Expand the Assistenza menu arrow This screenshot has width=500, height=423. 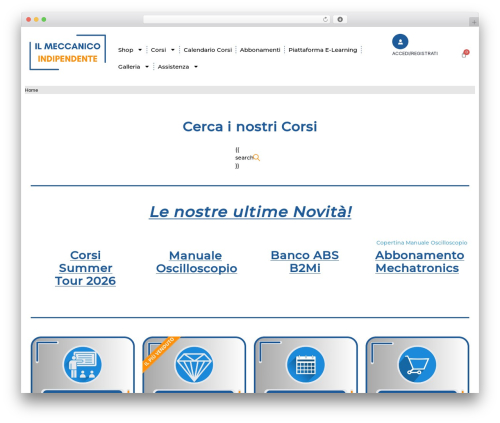[196, 67]
